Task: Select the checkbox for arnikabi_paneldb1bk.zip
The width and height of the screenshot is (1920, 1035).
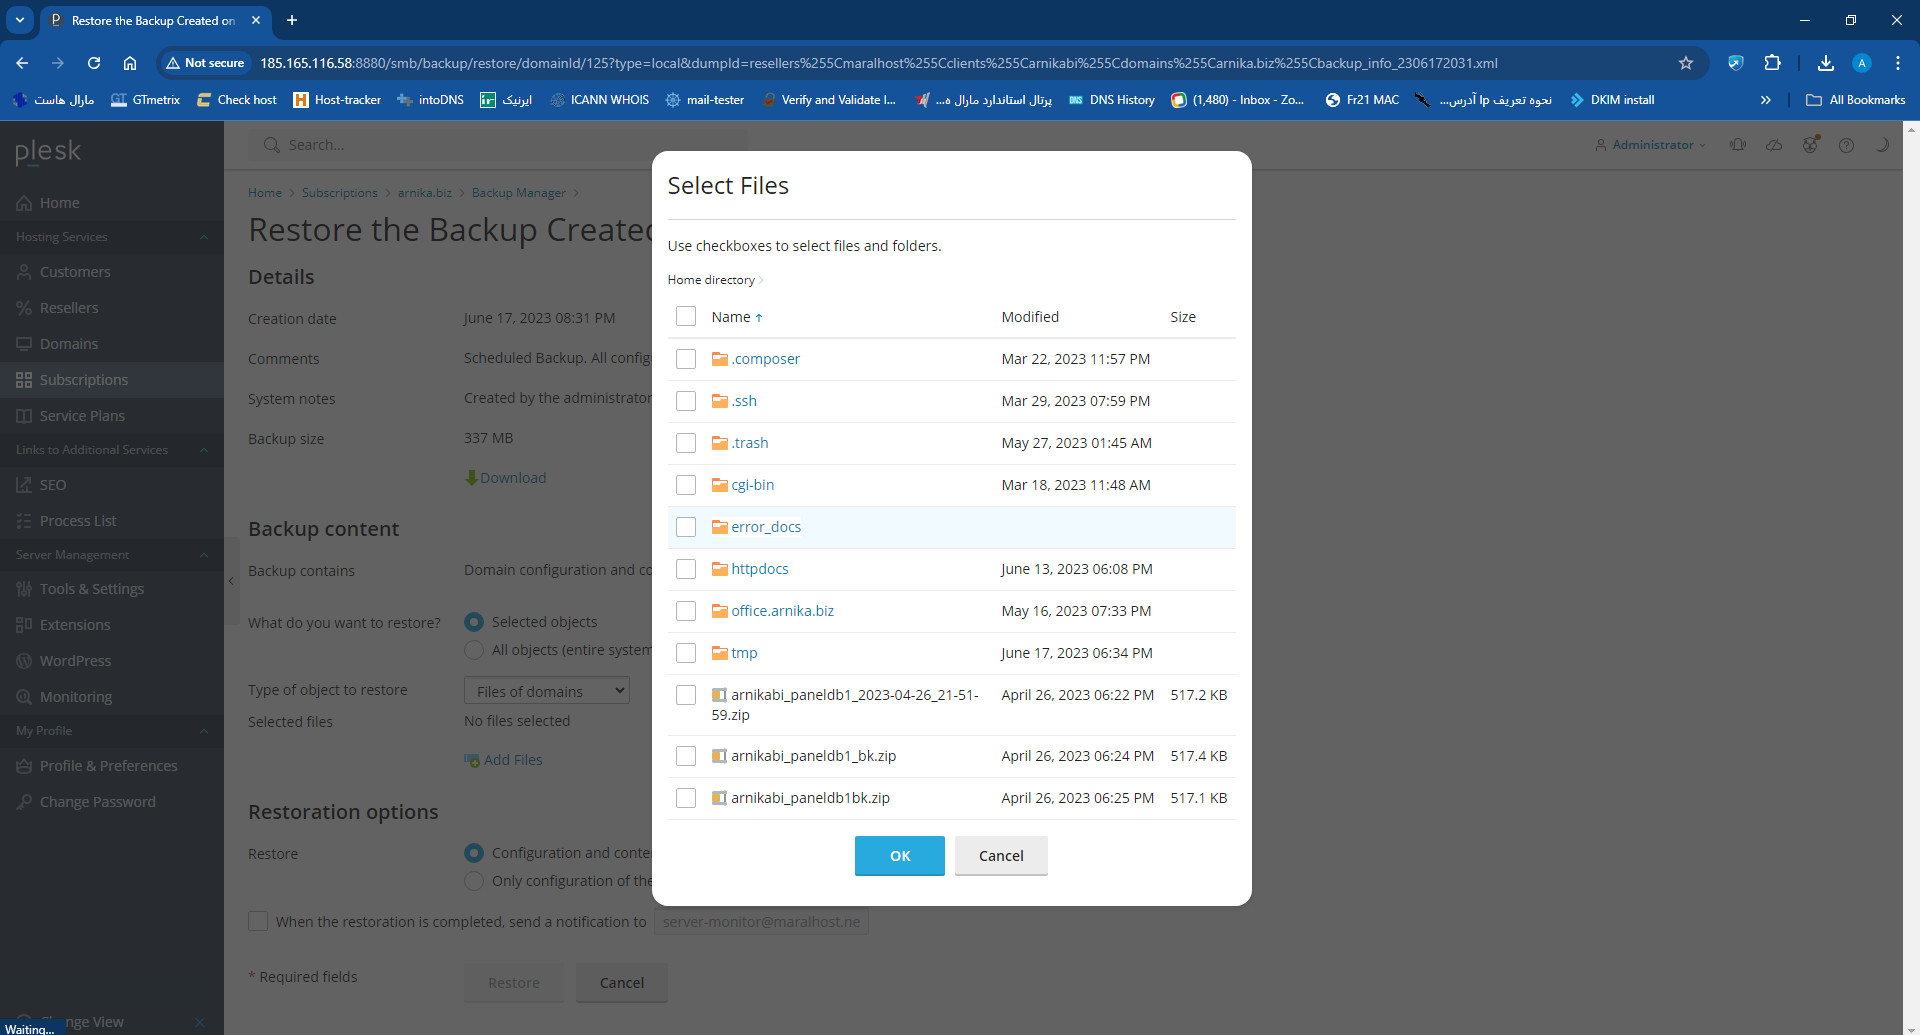Action: [x=686, y=798]
